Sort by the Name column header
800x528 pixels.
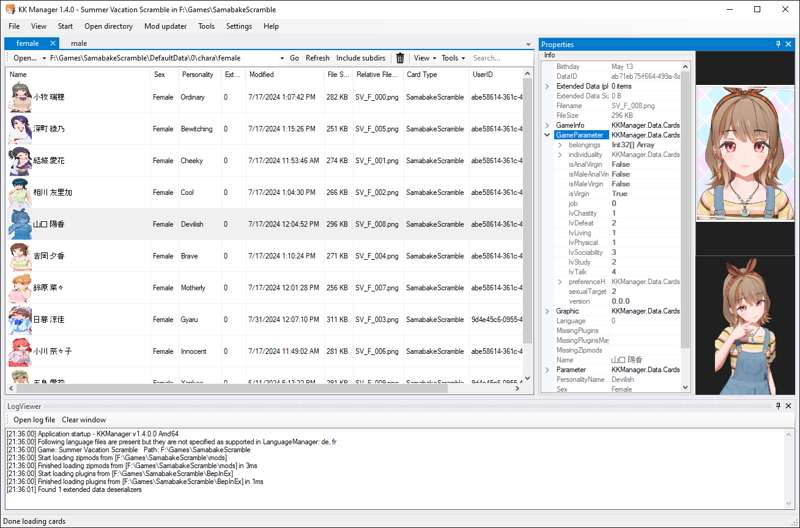pyautogui.click(x=79, y=74)
